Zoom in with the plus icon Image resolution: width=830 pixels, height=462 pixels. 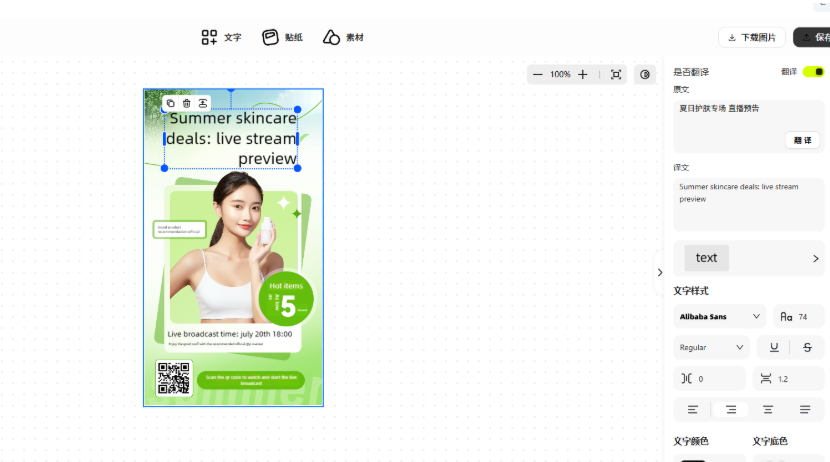pyautogui.click(x=583, y=74)
